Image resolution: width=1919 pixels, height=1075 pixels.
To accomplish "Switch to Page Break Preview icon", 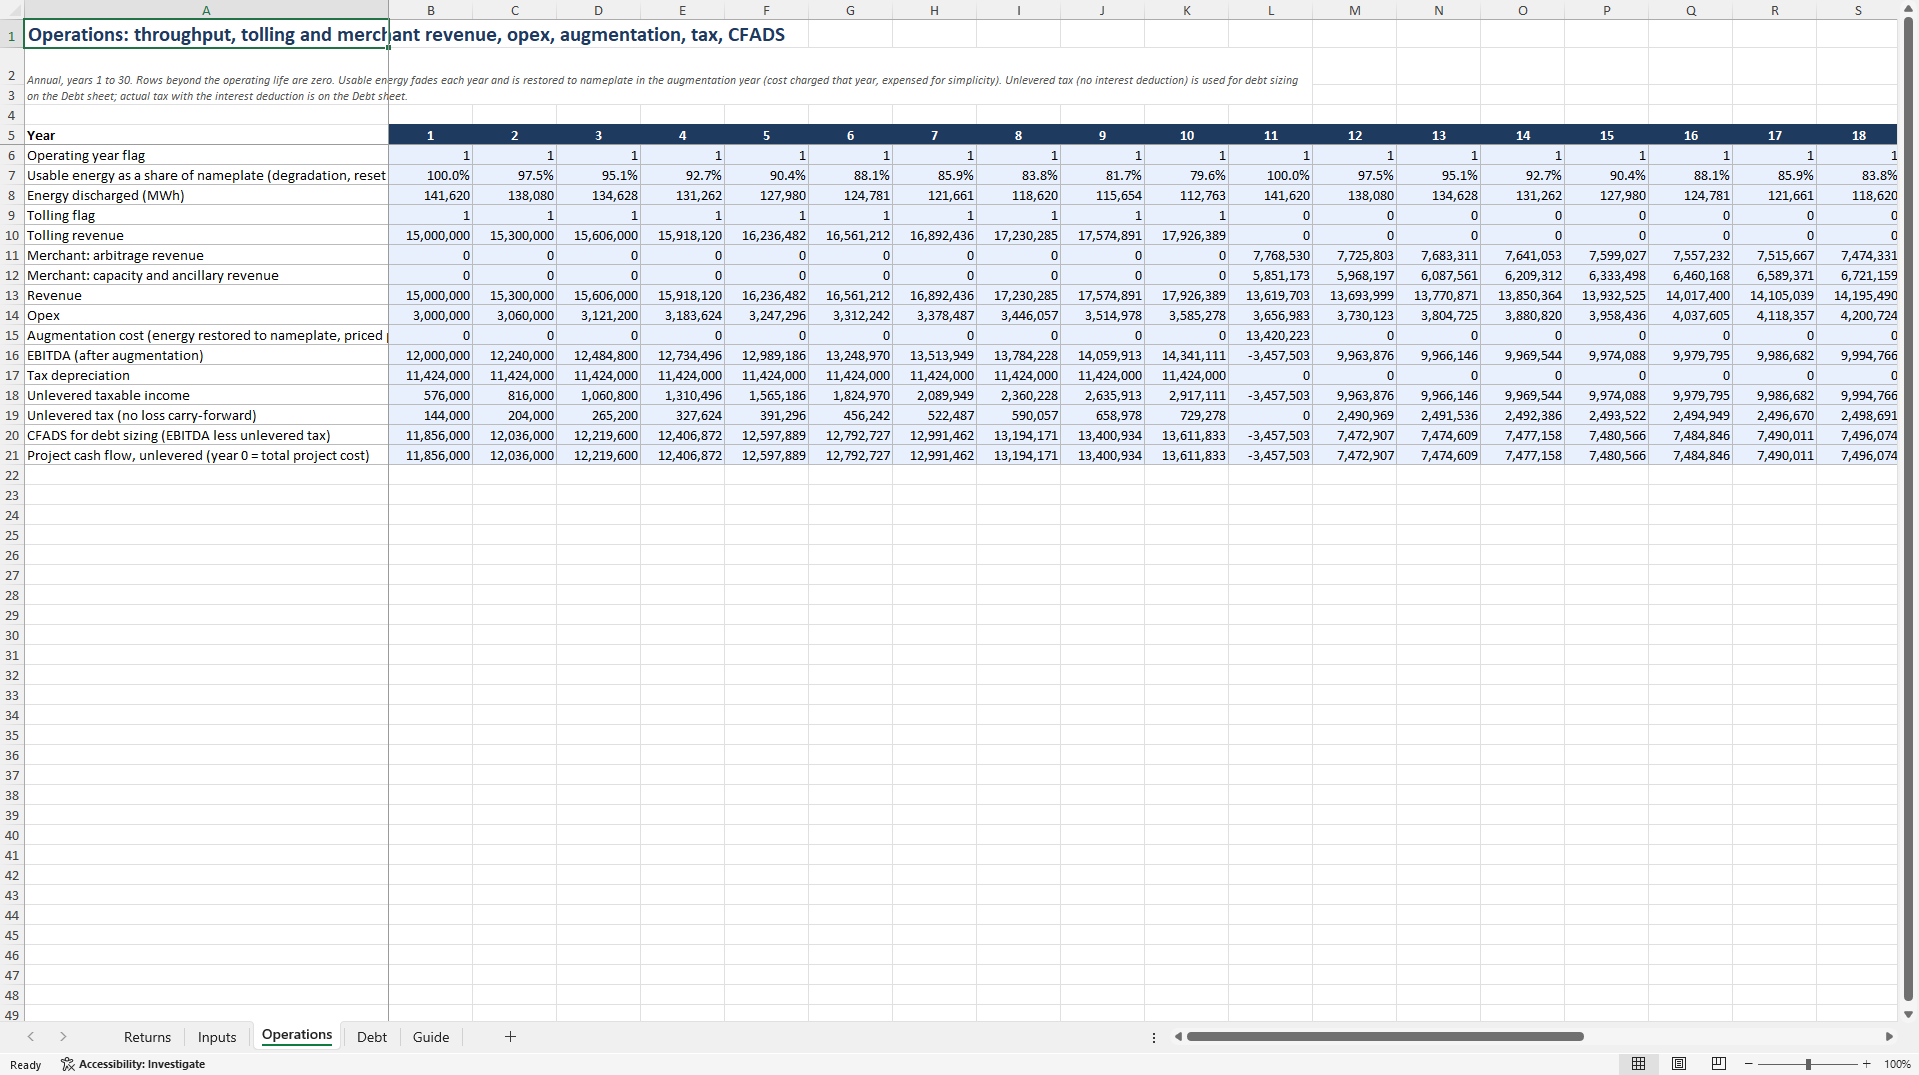I will point(1719,1064).
